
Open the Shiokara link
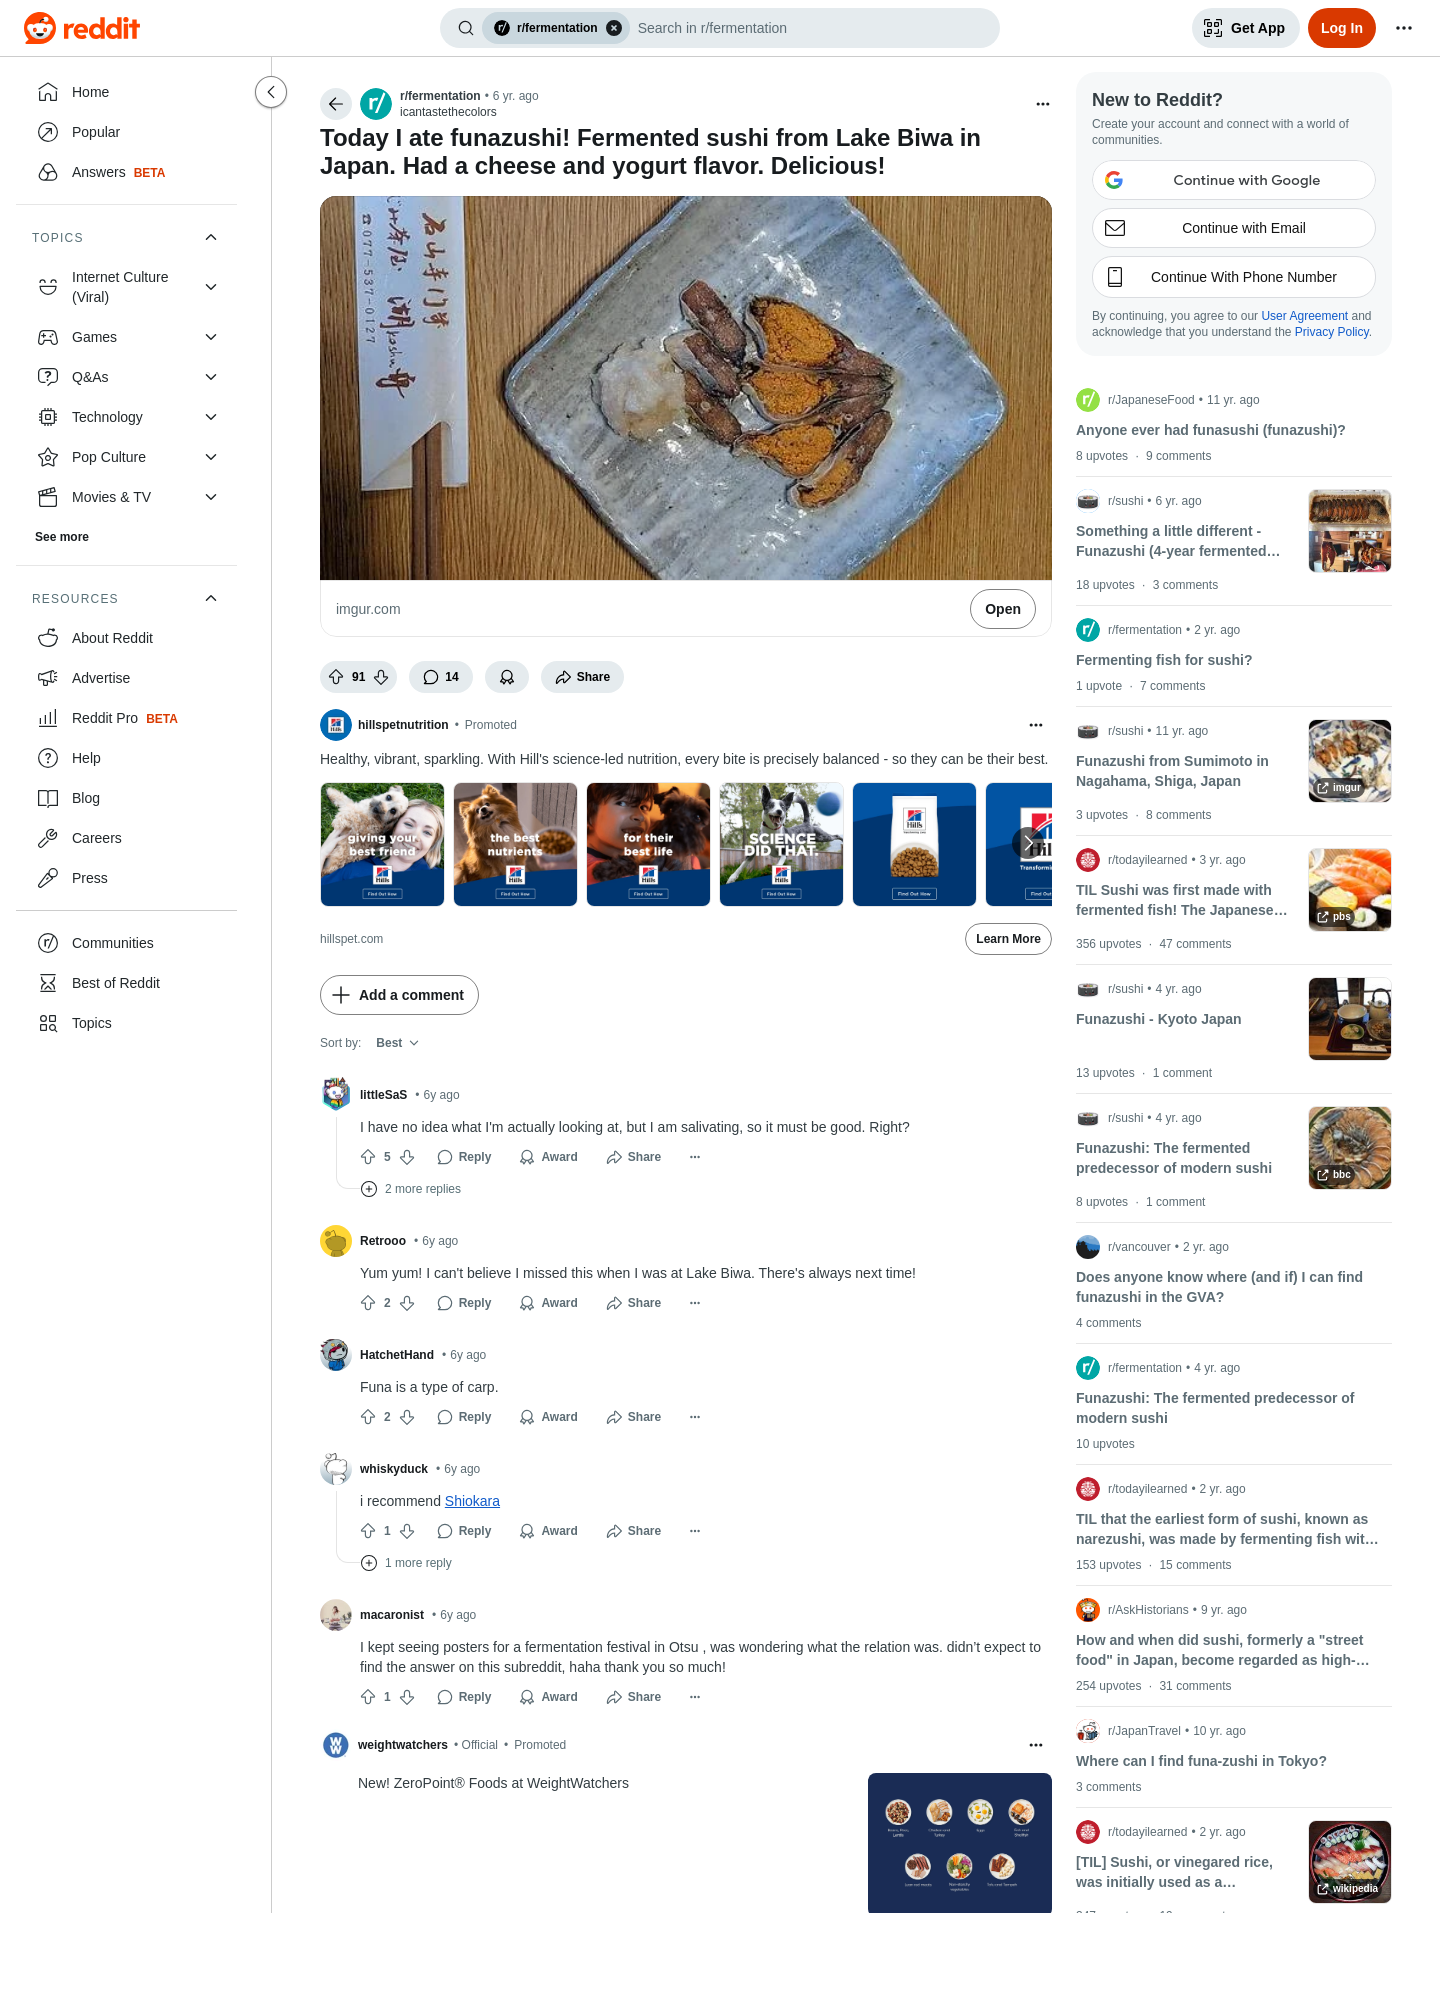[472, 1501]
